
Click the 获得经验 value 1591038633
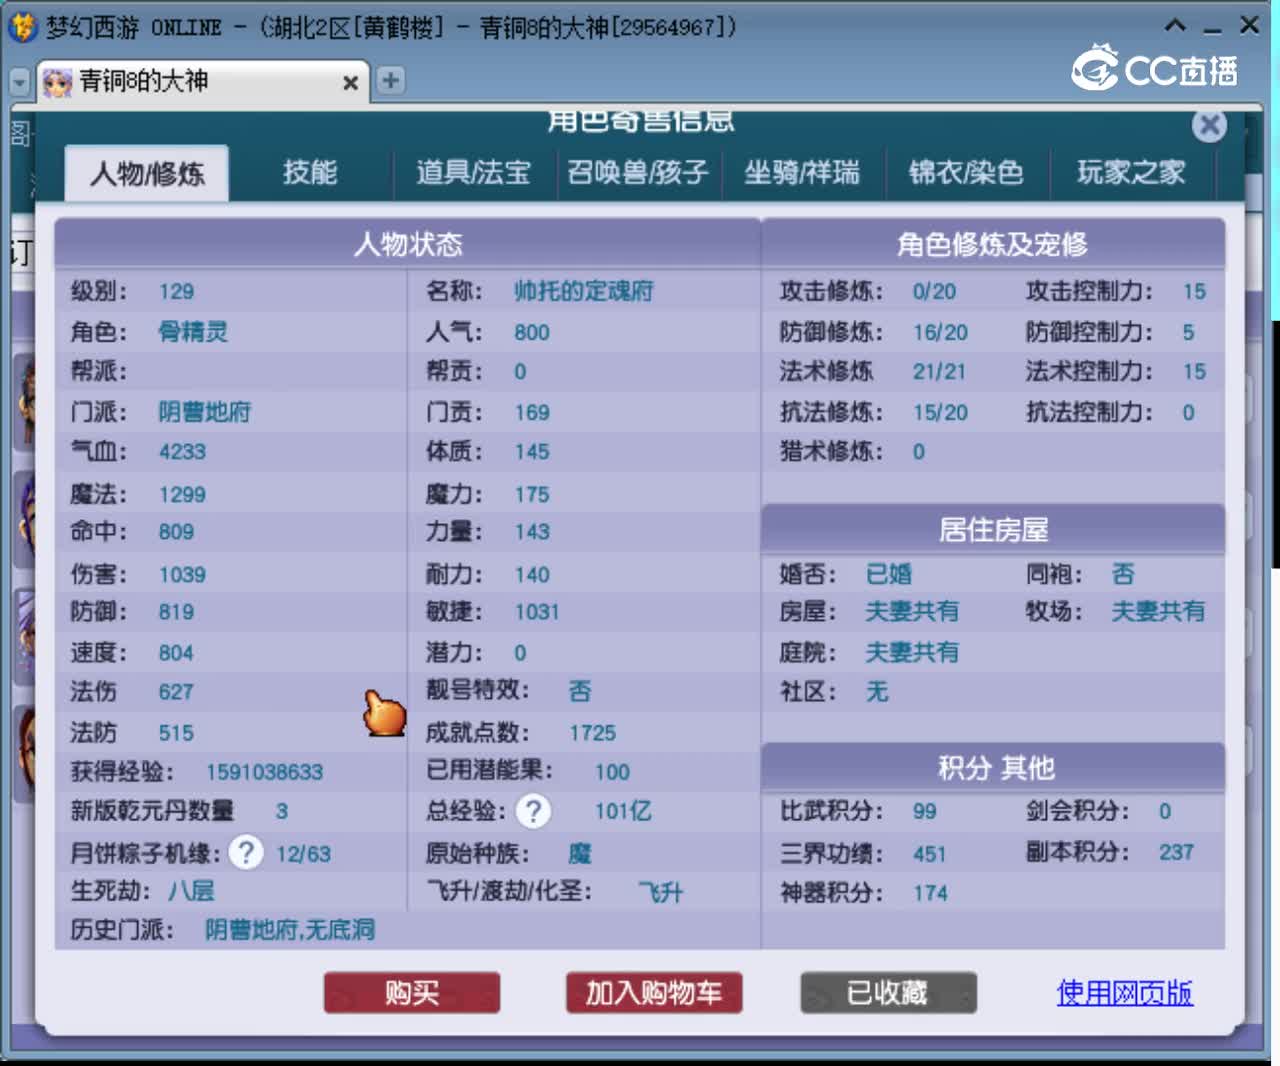[x=264, y=772]
